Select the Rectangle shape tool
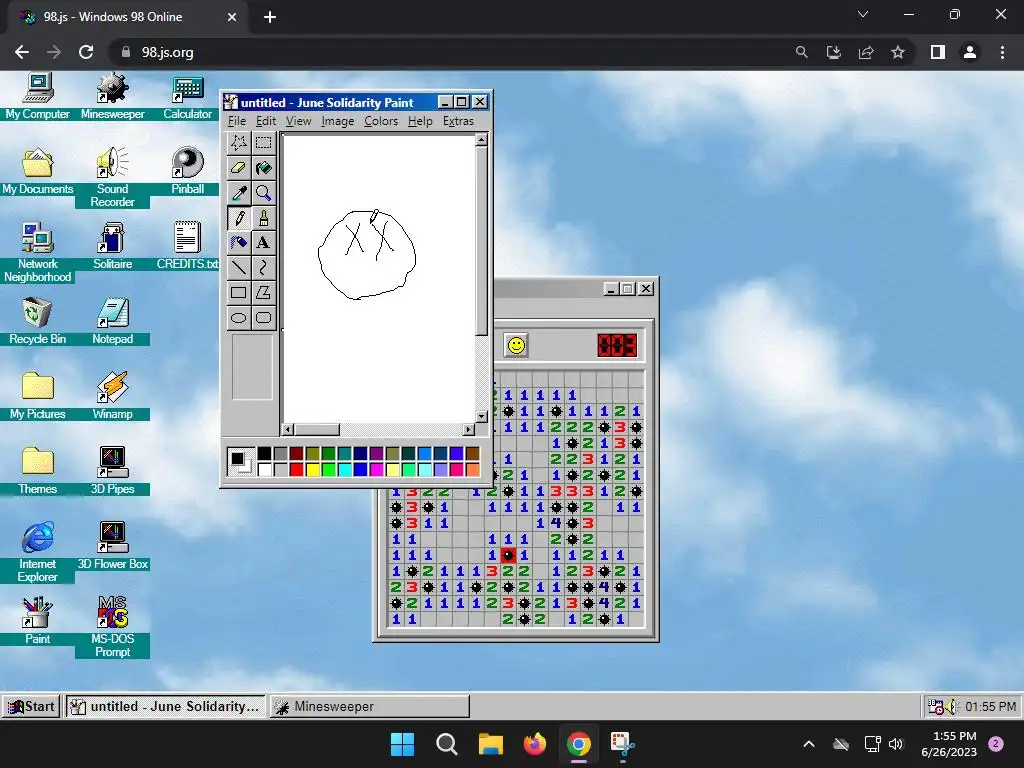Screen dimensions: 1024x768 (x=238, y=293)
